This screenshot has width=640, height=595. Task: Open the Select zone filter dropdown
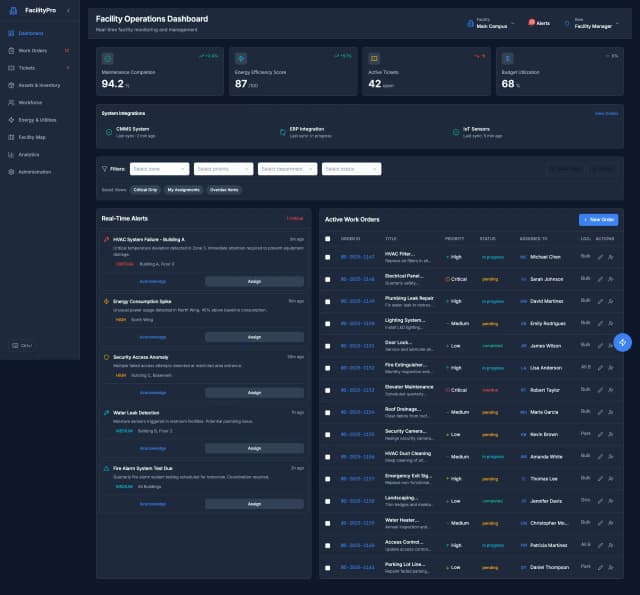159,169
